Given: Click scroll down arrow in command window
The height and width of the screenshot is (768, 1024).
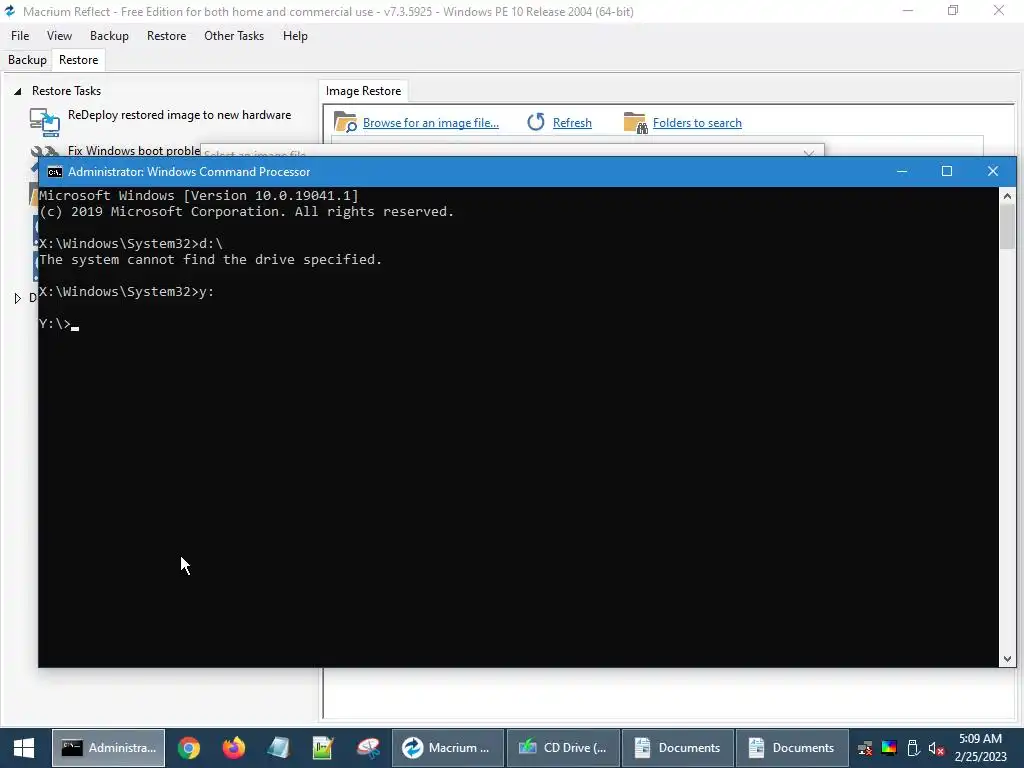Looking at the screenshot, I should click(1007, 659).
